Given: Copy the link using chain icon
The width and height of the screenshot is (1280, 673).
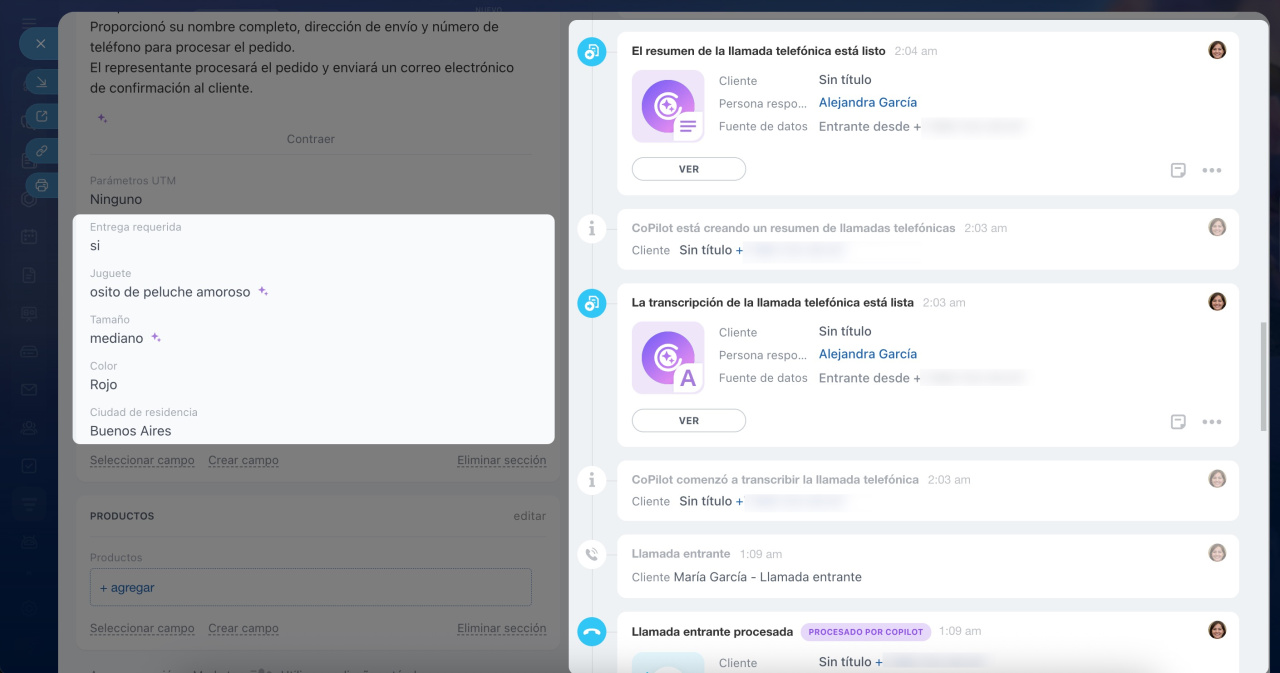Looking at the screenshot, I should point(41,151).
